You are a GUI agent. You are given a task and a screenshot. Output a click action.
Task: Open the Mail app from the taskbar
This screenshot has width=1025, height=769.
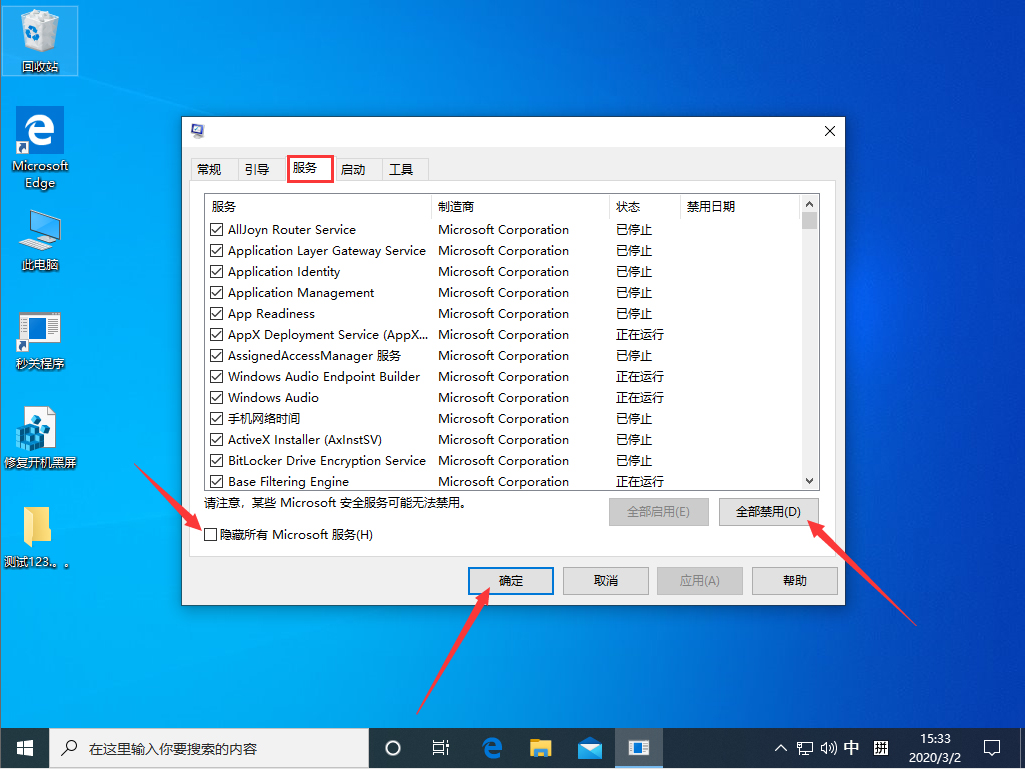coord(590,747)
